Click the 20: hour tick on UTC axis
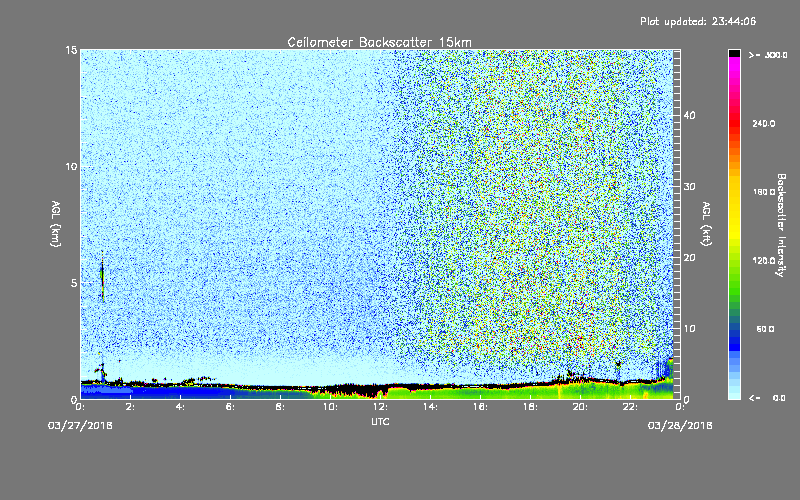 coord(580,407)
